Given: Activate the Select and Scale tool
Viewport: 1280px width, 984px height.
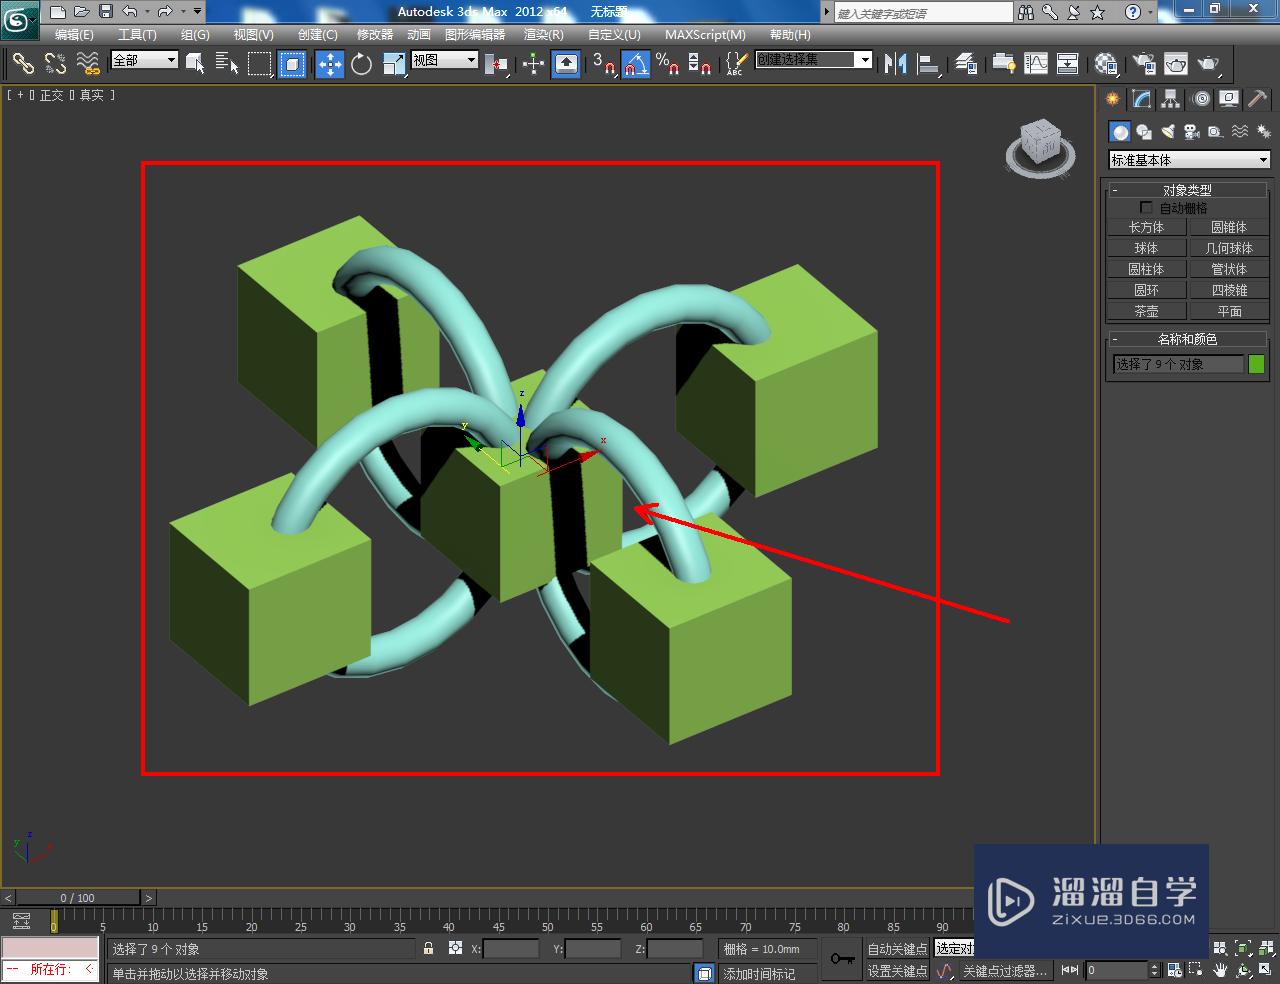Looking at the screenshot, I should pyautogui.click(x=394, y=64).
